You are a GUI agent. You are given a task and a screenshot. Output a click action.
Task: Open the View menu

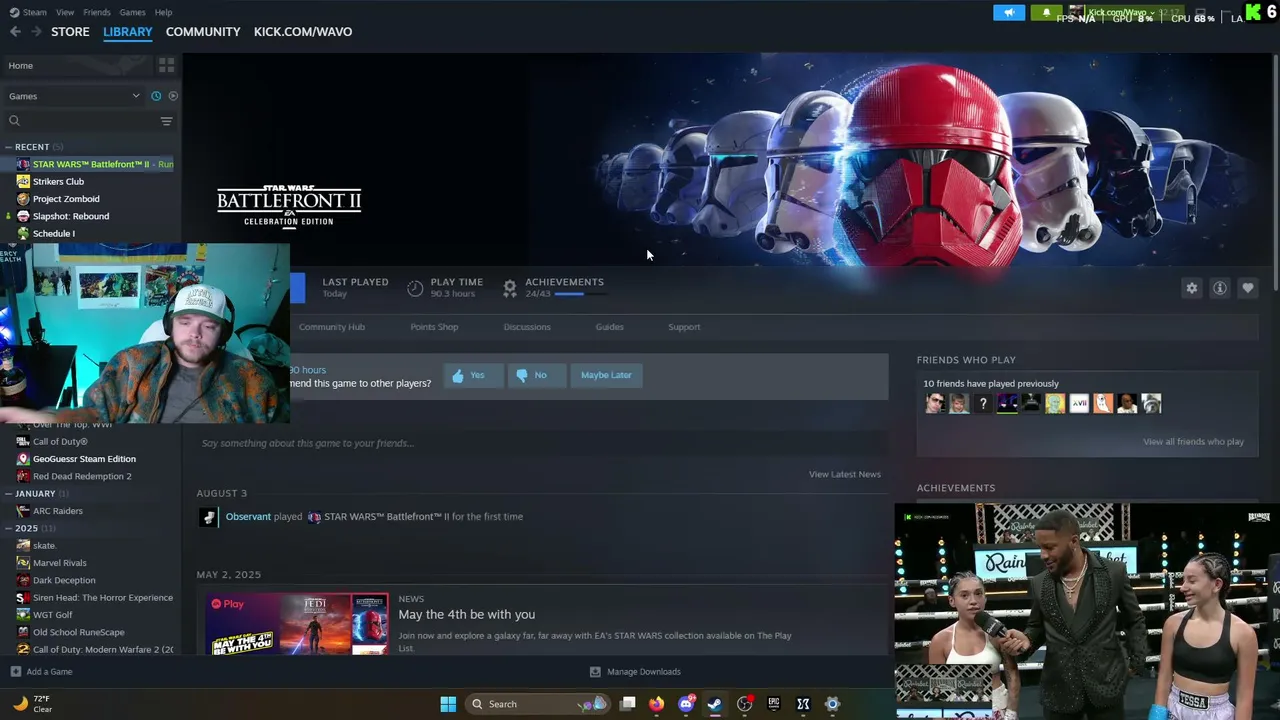click(x=65, y=12)
